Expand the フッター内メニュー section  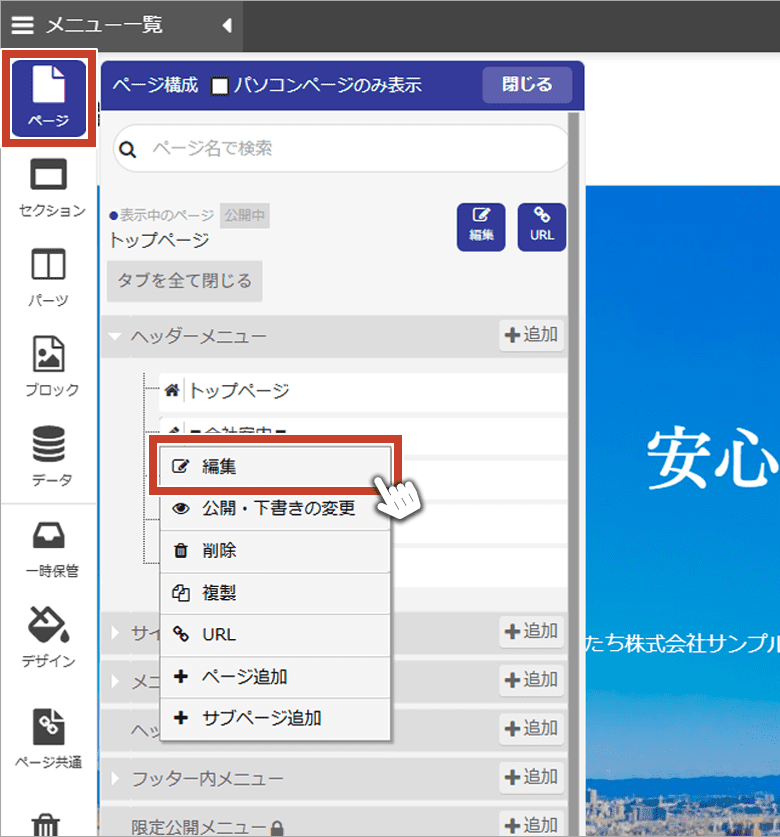click(115, 779)
